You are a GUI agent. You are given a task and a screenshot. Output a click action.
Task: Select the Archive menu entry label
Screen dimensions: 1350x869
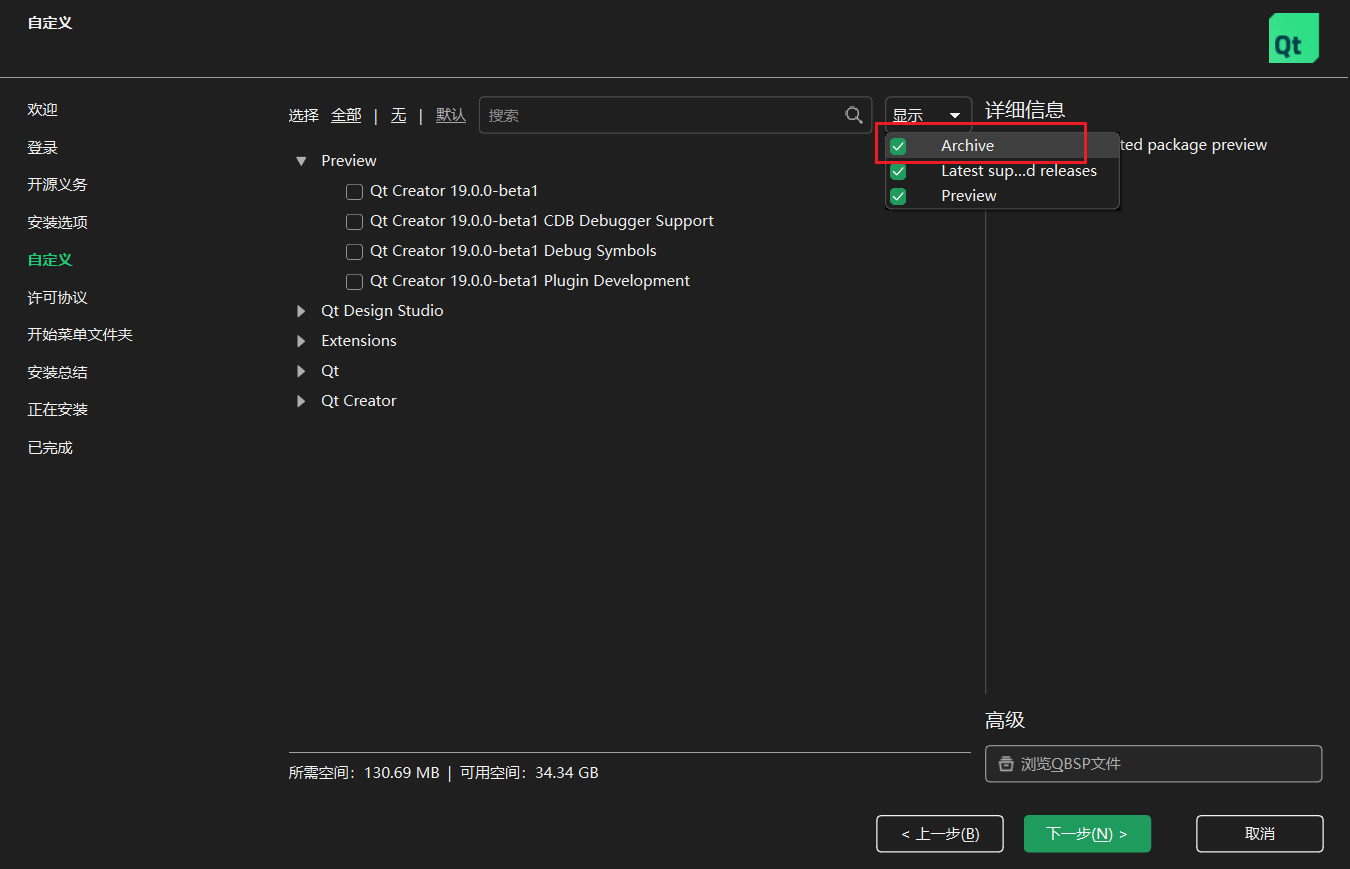[x=967, y=146]
